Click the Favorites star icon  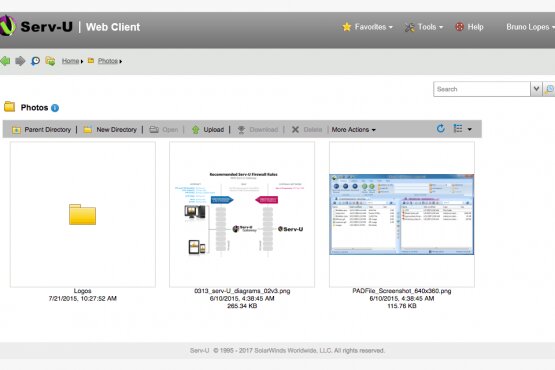click(347, 27)
